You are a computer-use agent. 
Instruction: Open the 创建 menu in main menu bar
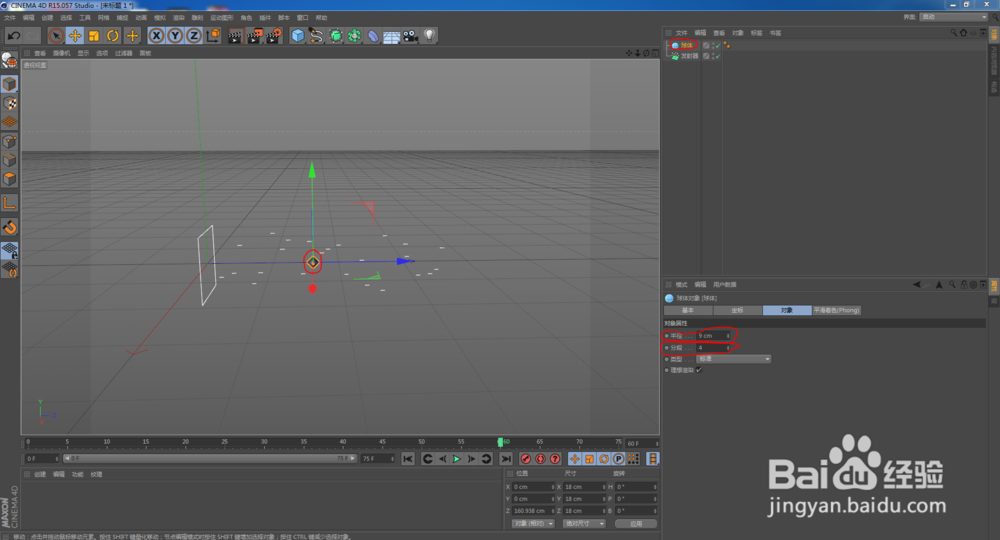(x=47, y=18)
